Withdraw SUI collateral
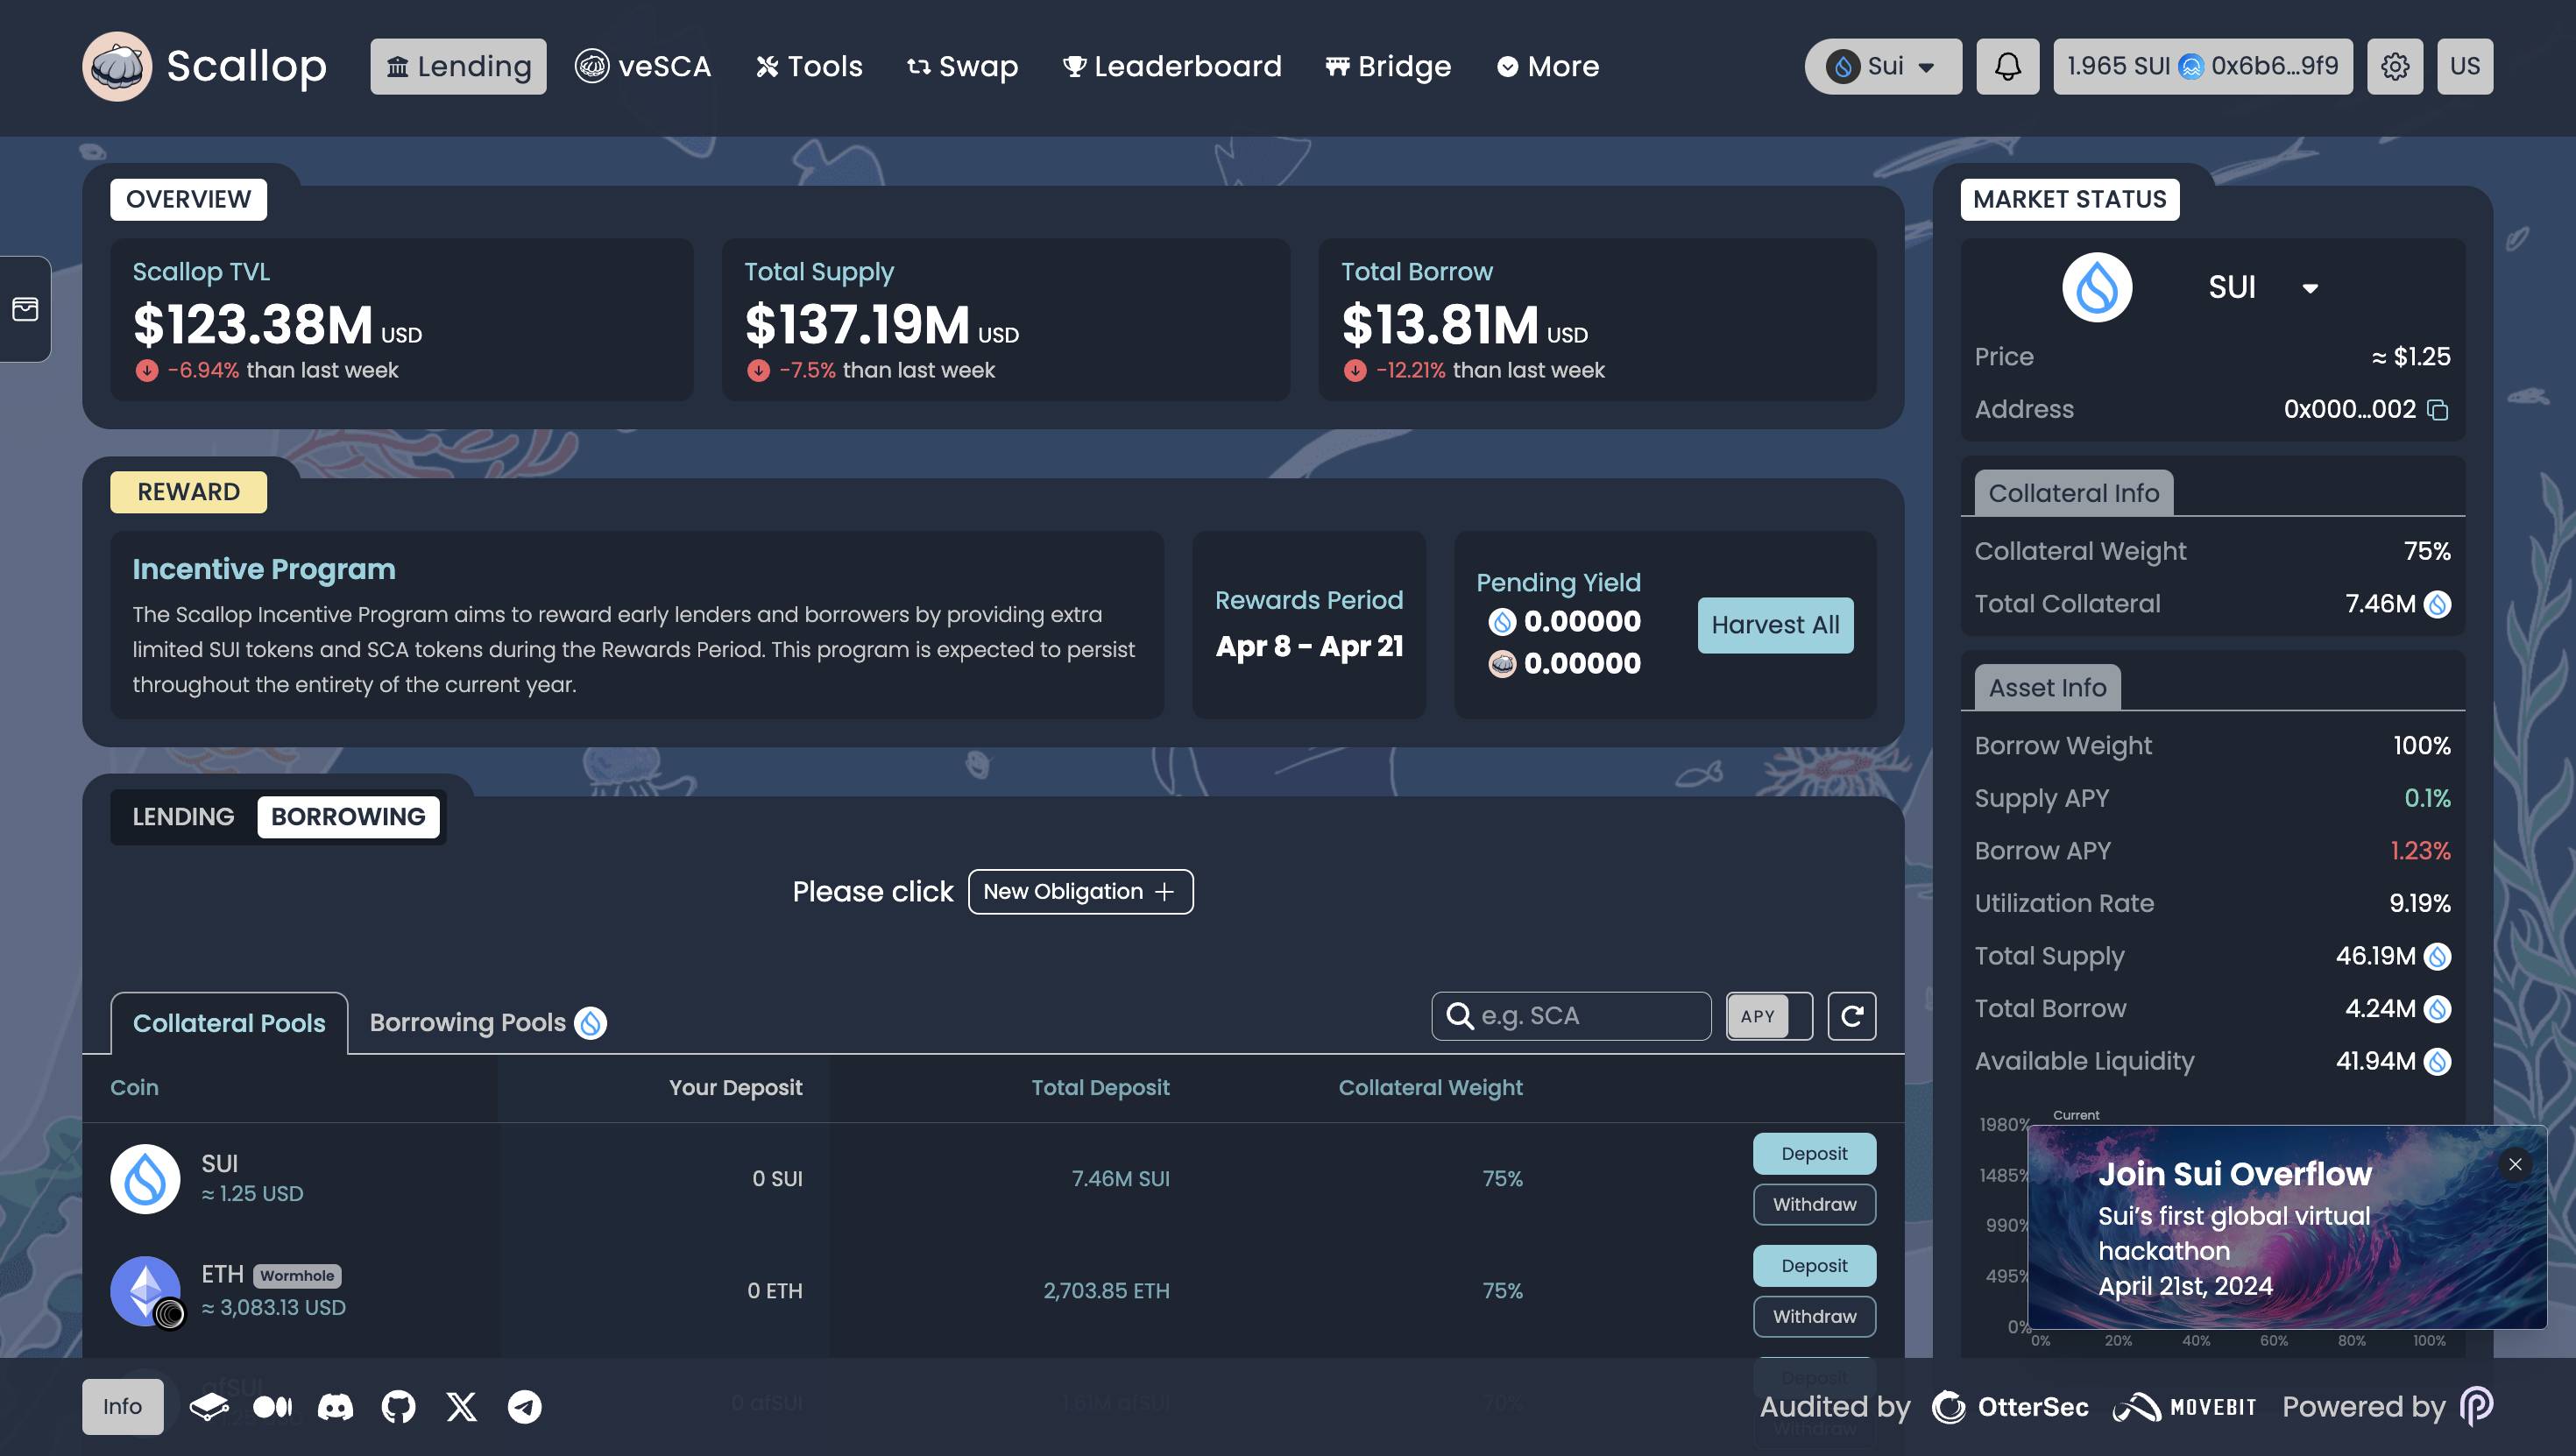The width and height of the screenshot is (2576, 1456). point(1814,1205)
